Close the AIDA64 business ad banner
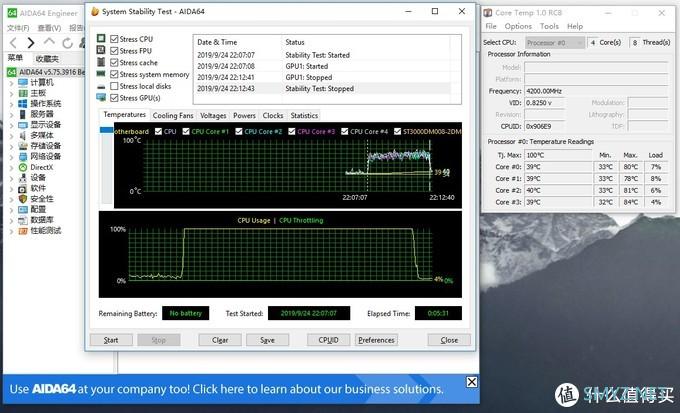The image size is (680, 413). (472, 382)
